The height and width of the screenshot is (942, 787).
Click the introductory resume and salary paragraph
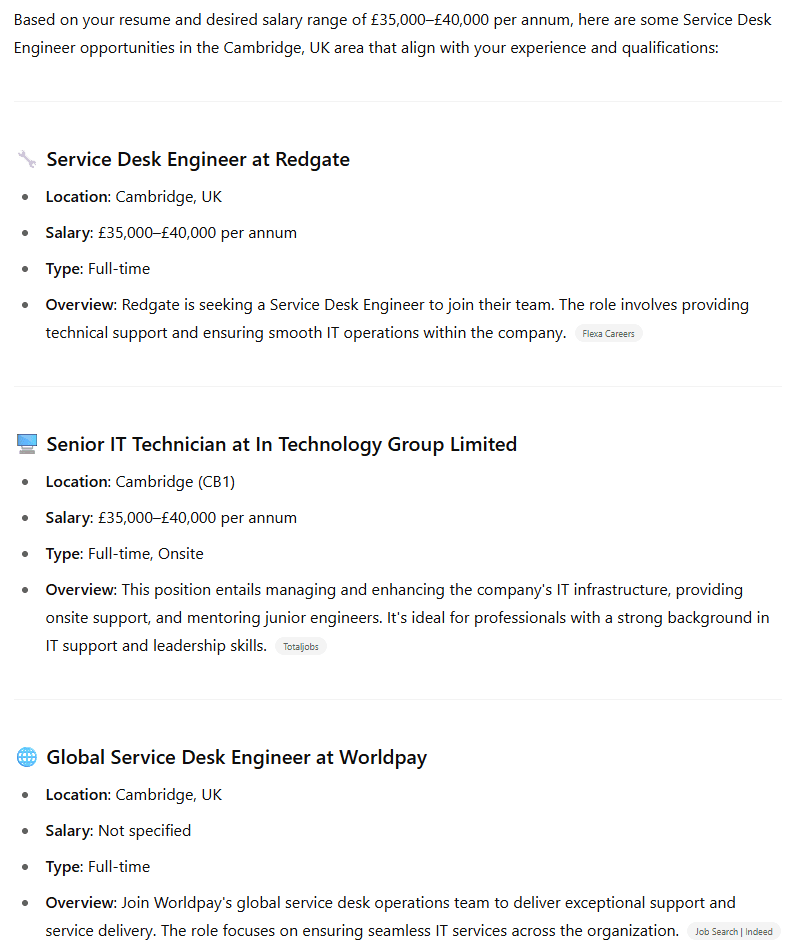click(392, 34)
